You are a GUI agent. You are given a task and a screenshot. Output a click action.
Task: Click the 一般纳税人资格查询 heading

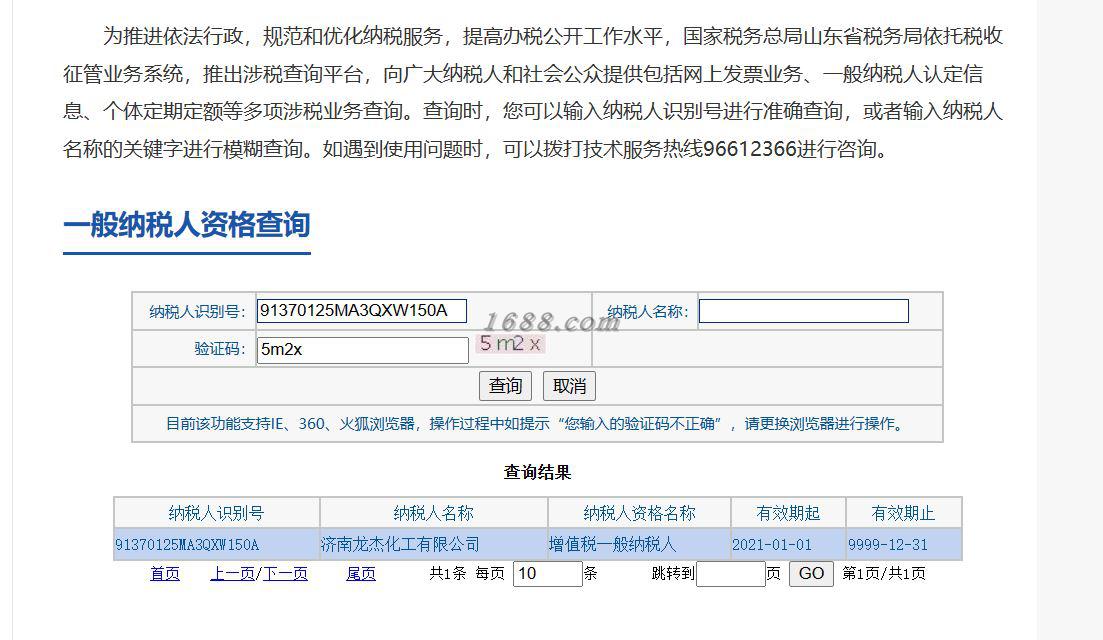(x=186, y=225)
